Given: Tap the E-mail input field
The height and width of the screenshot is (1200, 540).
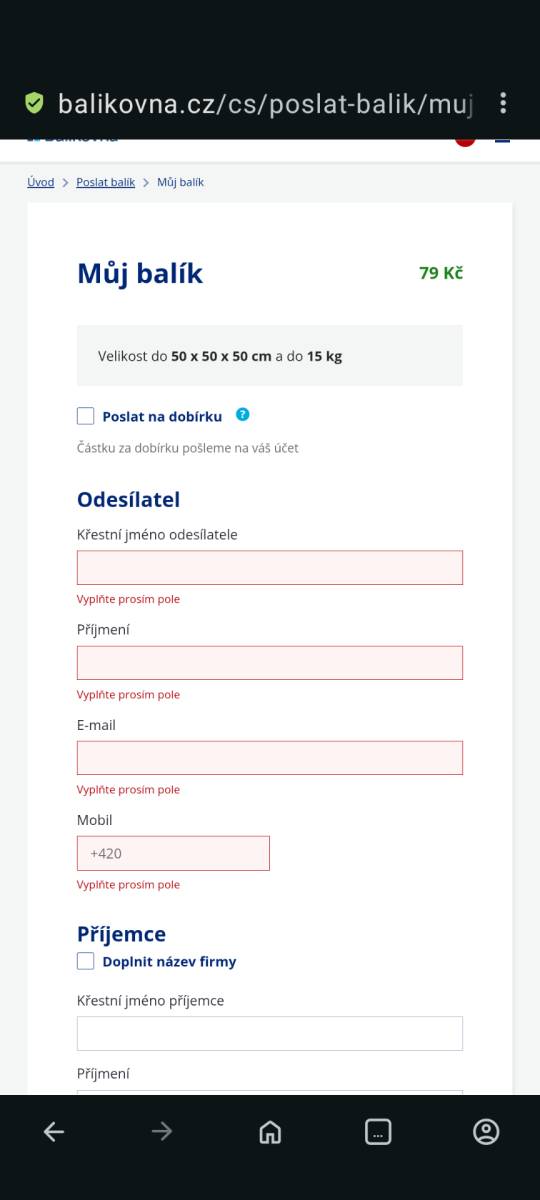Looking at the screenshot, I should [270, 757].
